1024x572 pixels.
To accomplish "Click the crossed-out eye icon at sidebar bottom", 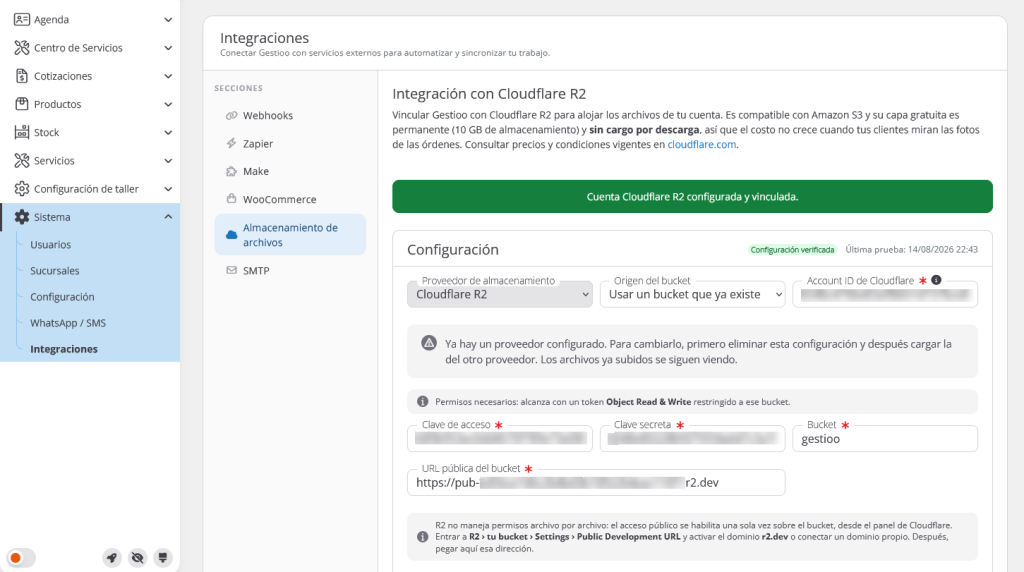I will (137, 558).
